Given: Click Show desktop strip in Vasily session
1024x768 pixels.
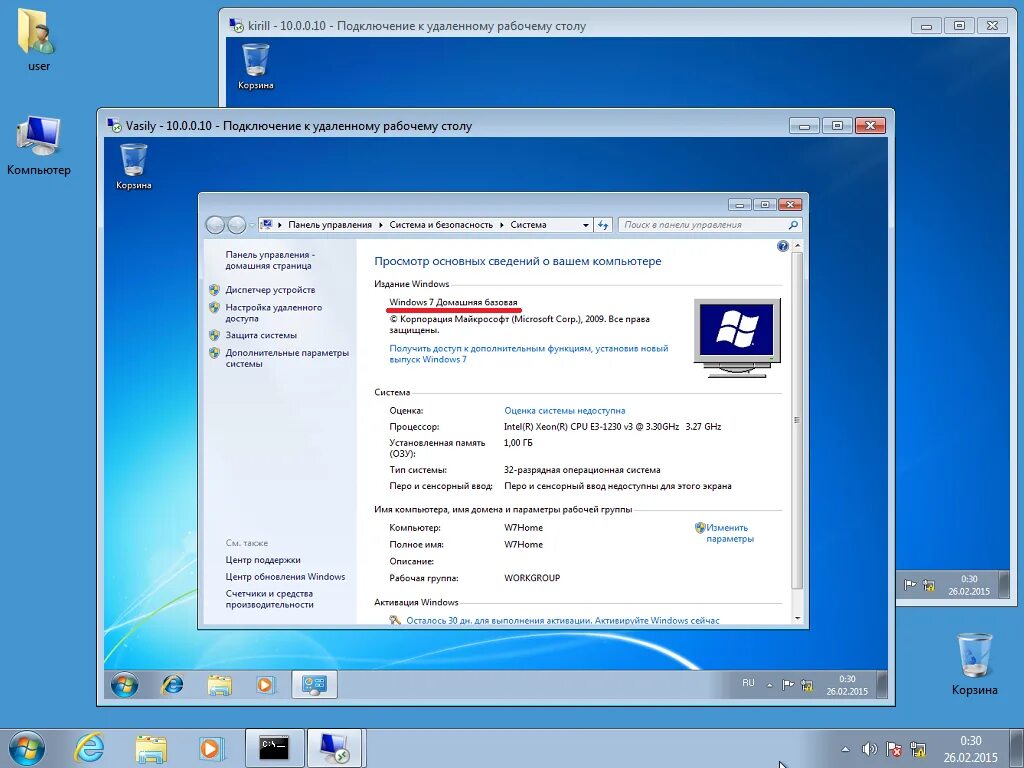Looking at the screenshot, I should (882, 685).
